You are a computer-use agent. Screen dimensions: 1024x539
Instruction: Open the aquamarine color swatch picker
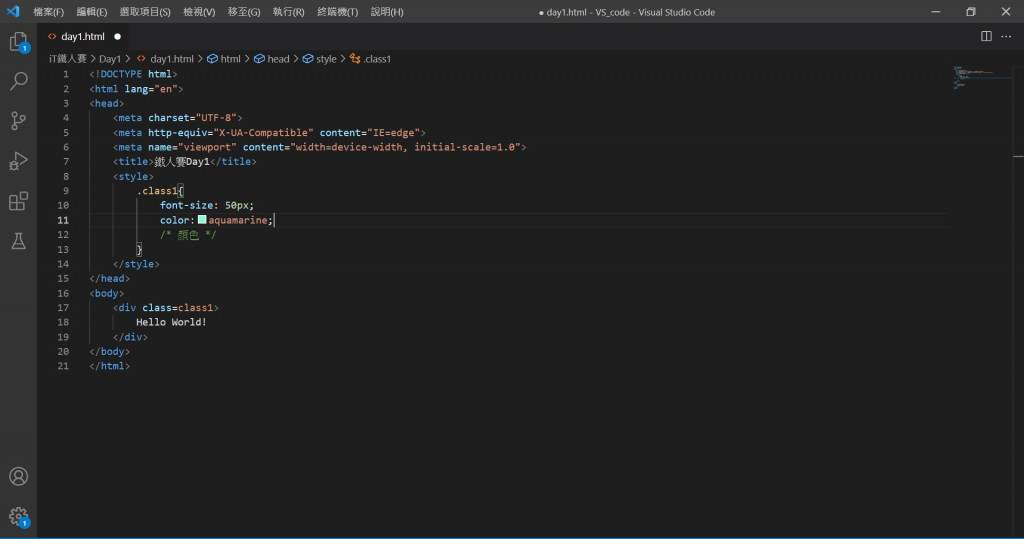coord(202,220)
